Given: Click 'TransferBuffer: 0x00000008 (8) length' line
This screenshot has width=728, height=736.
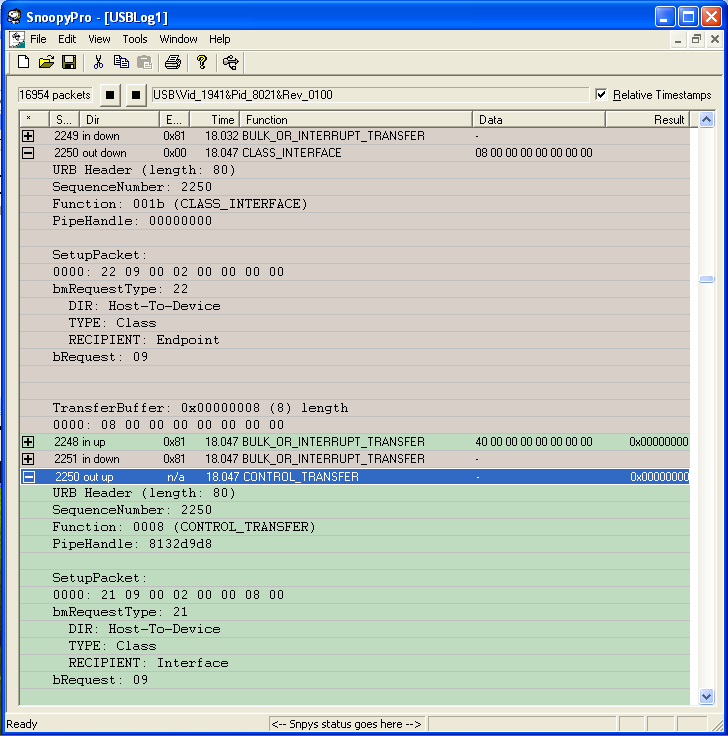Looking at the screenshot, I should 200,408.
